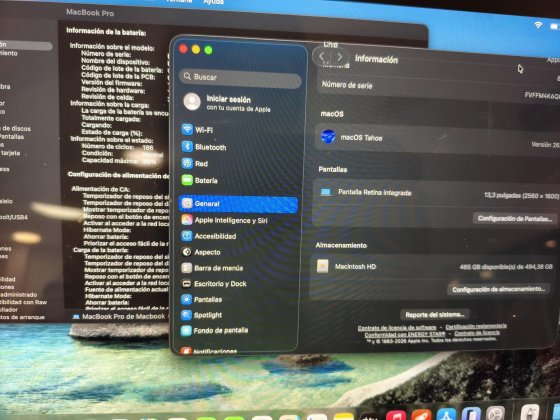Click the Configuración de Pantallas button
The width and height of the screenshot is (560, 420).
(x=515, y=218)
